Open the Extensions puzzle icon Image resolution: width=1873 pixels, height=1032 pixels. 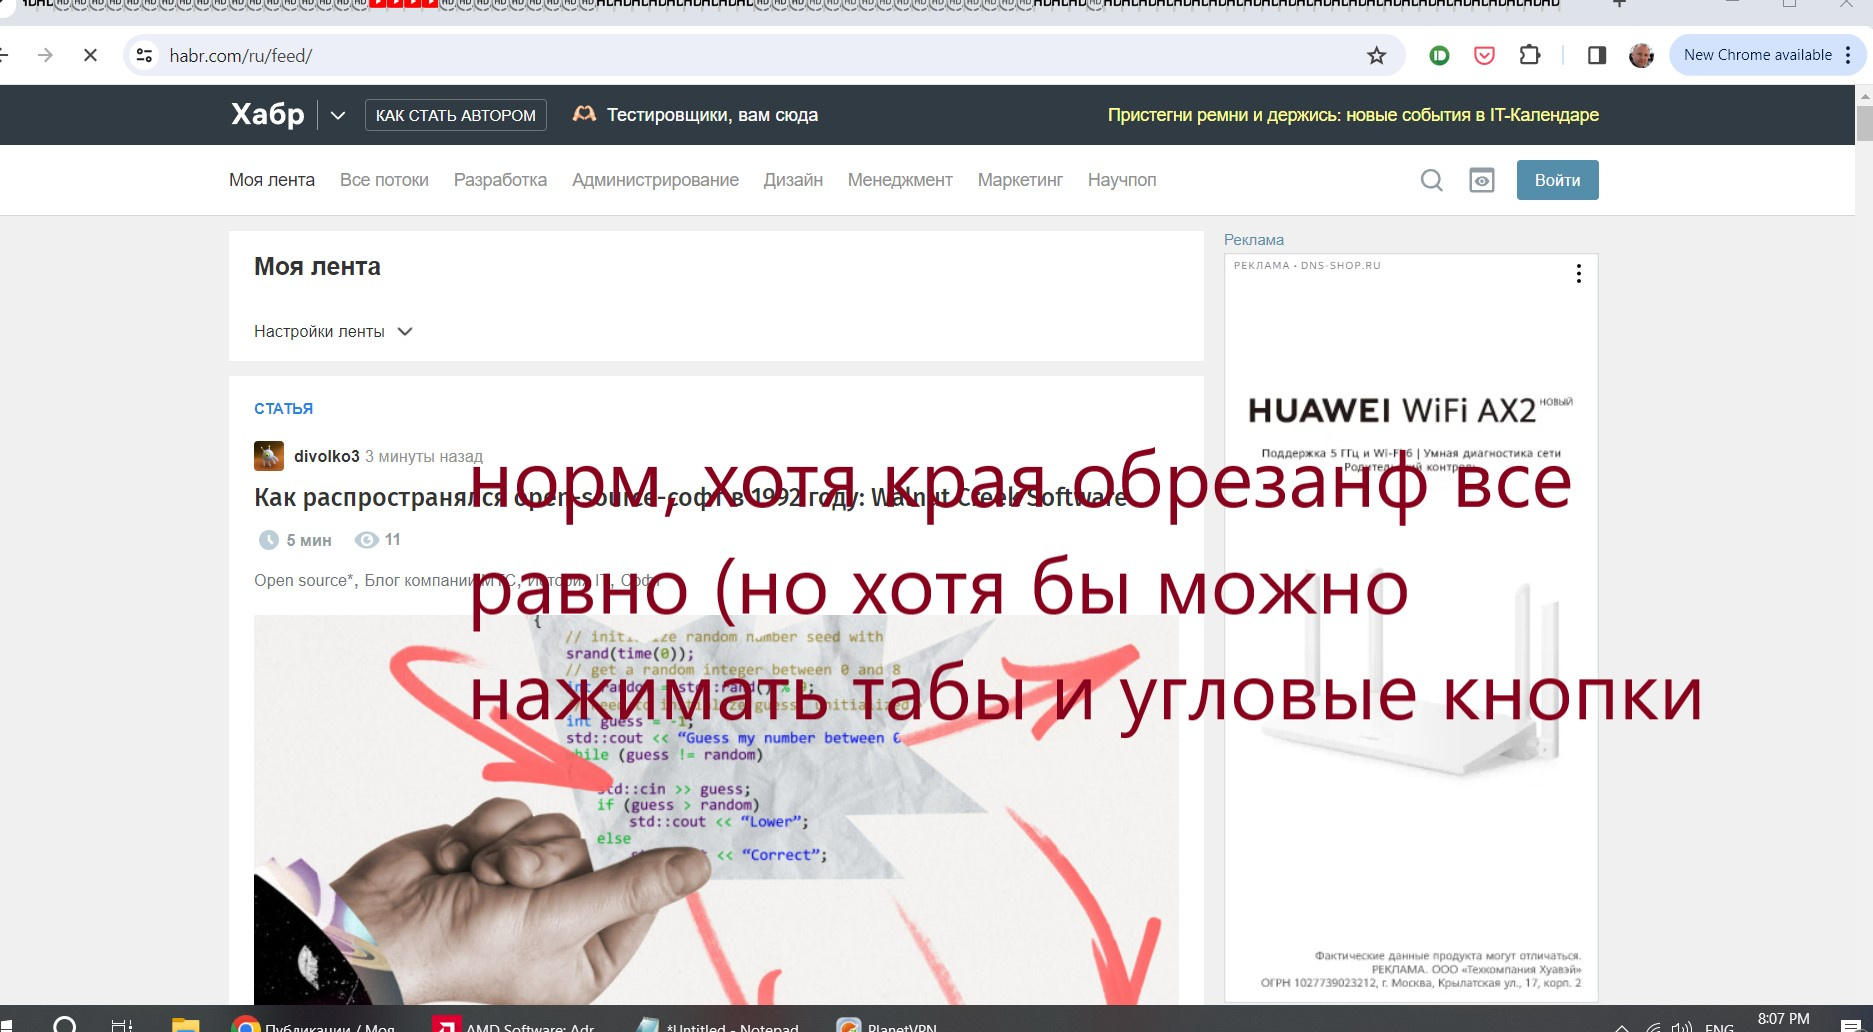click(x=1529, y=56)
